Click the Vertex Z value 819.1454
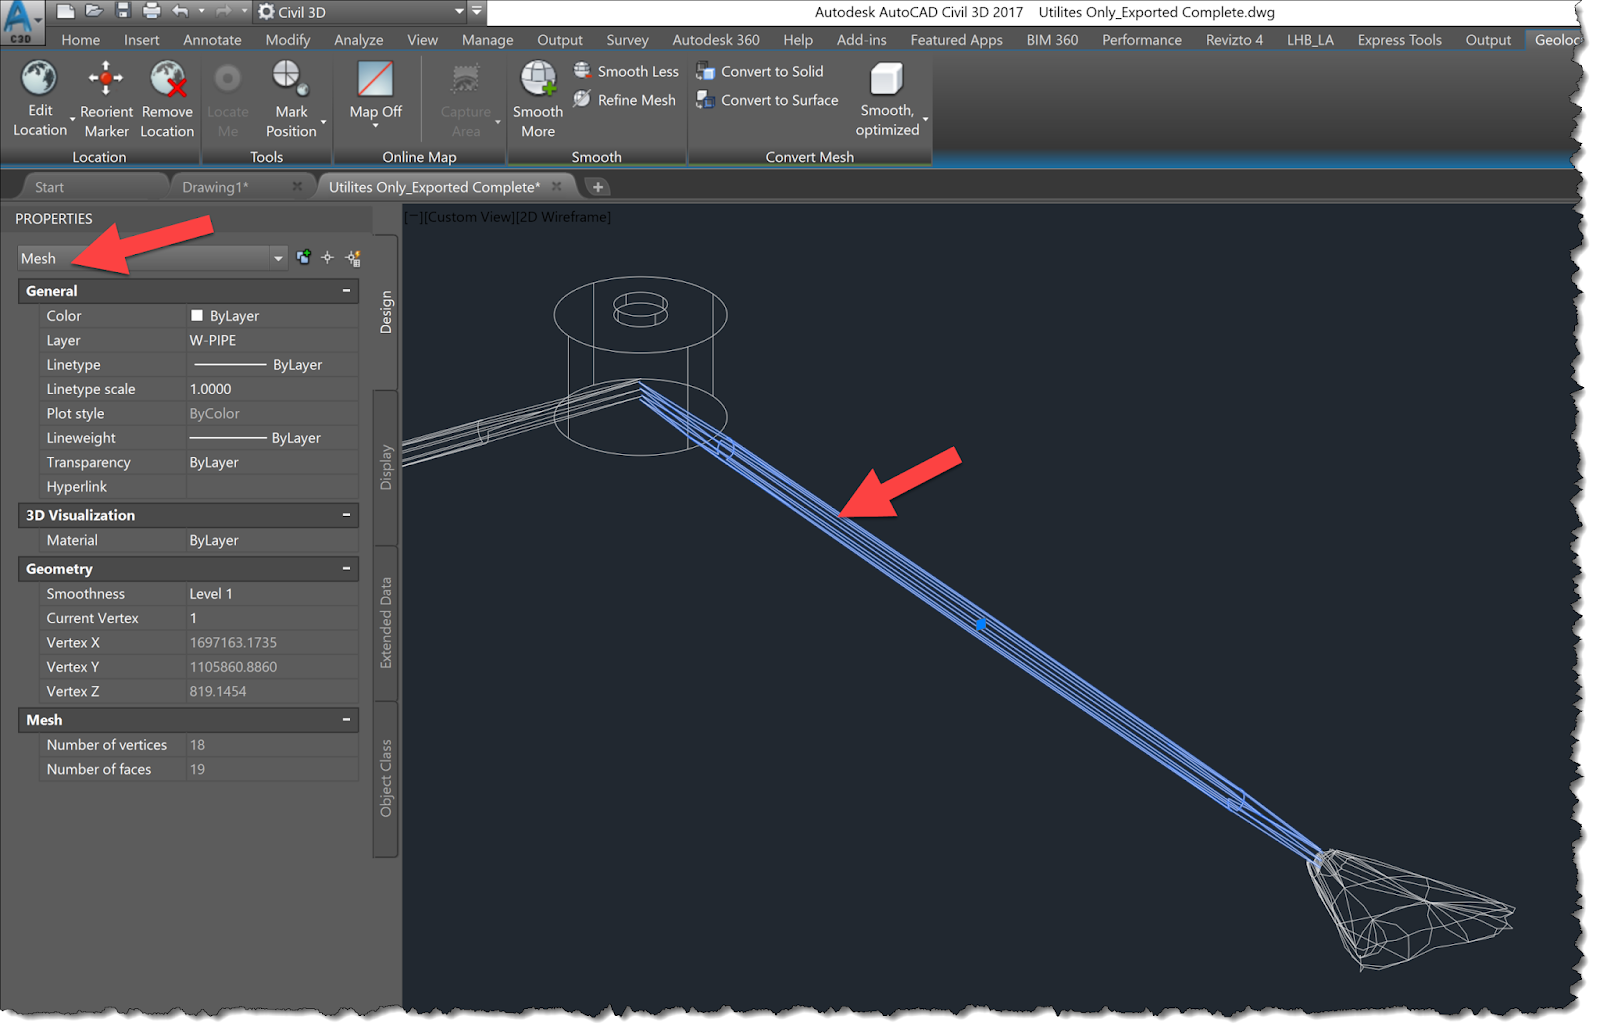The width and height of the screenshot is (1600, 1034). point(218,691)
